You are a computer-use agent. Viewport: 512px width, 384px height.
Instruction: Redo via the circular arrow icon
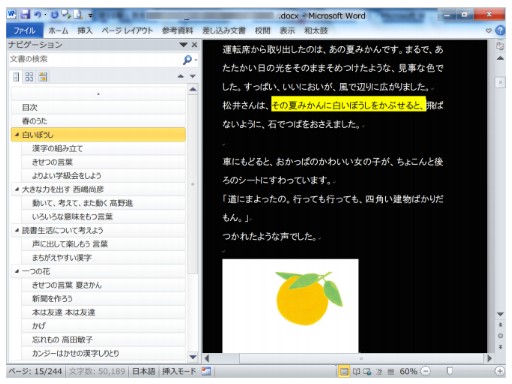tap(54, 15)
